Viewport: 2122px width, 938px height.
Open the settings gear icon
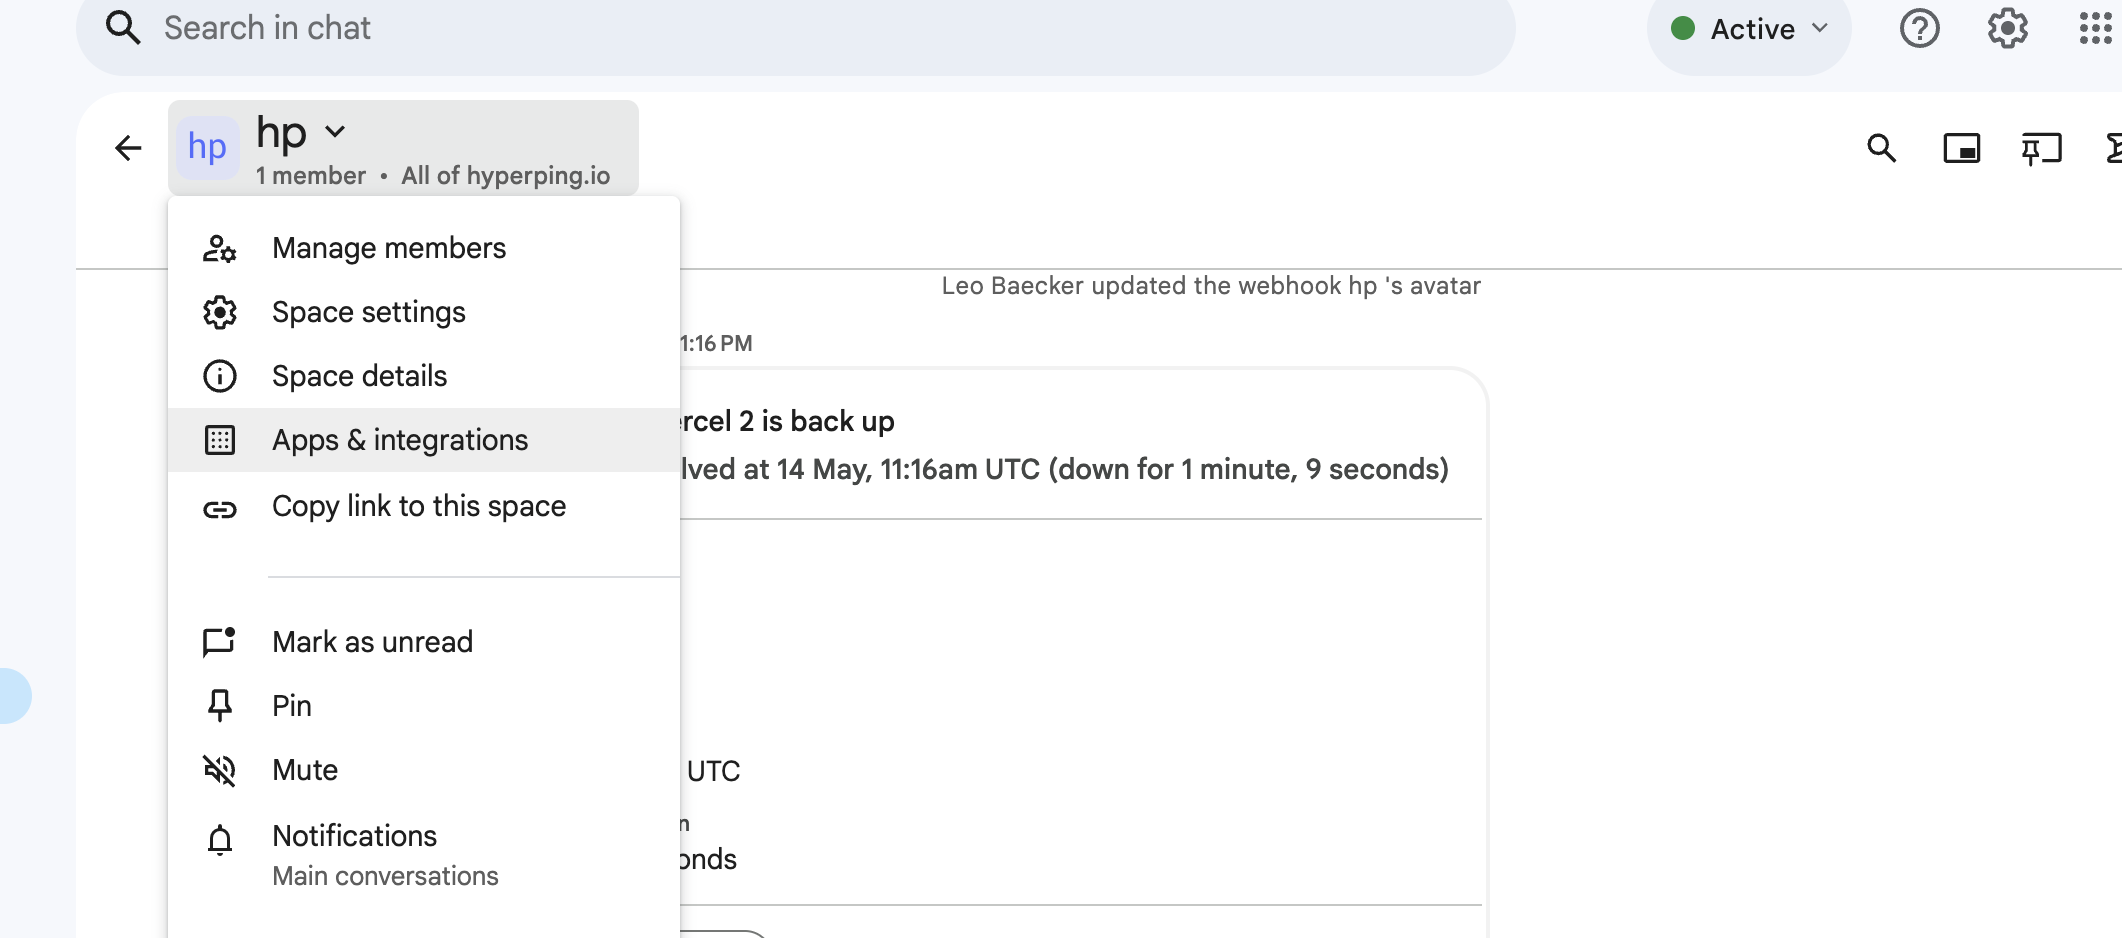tap(2007, 28)
